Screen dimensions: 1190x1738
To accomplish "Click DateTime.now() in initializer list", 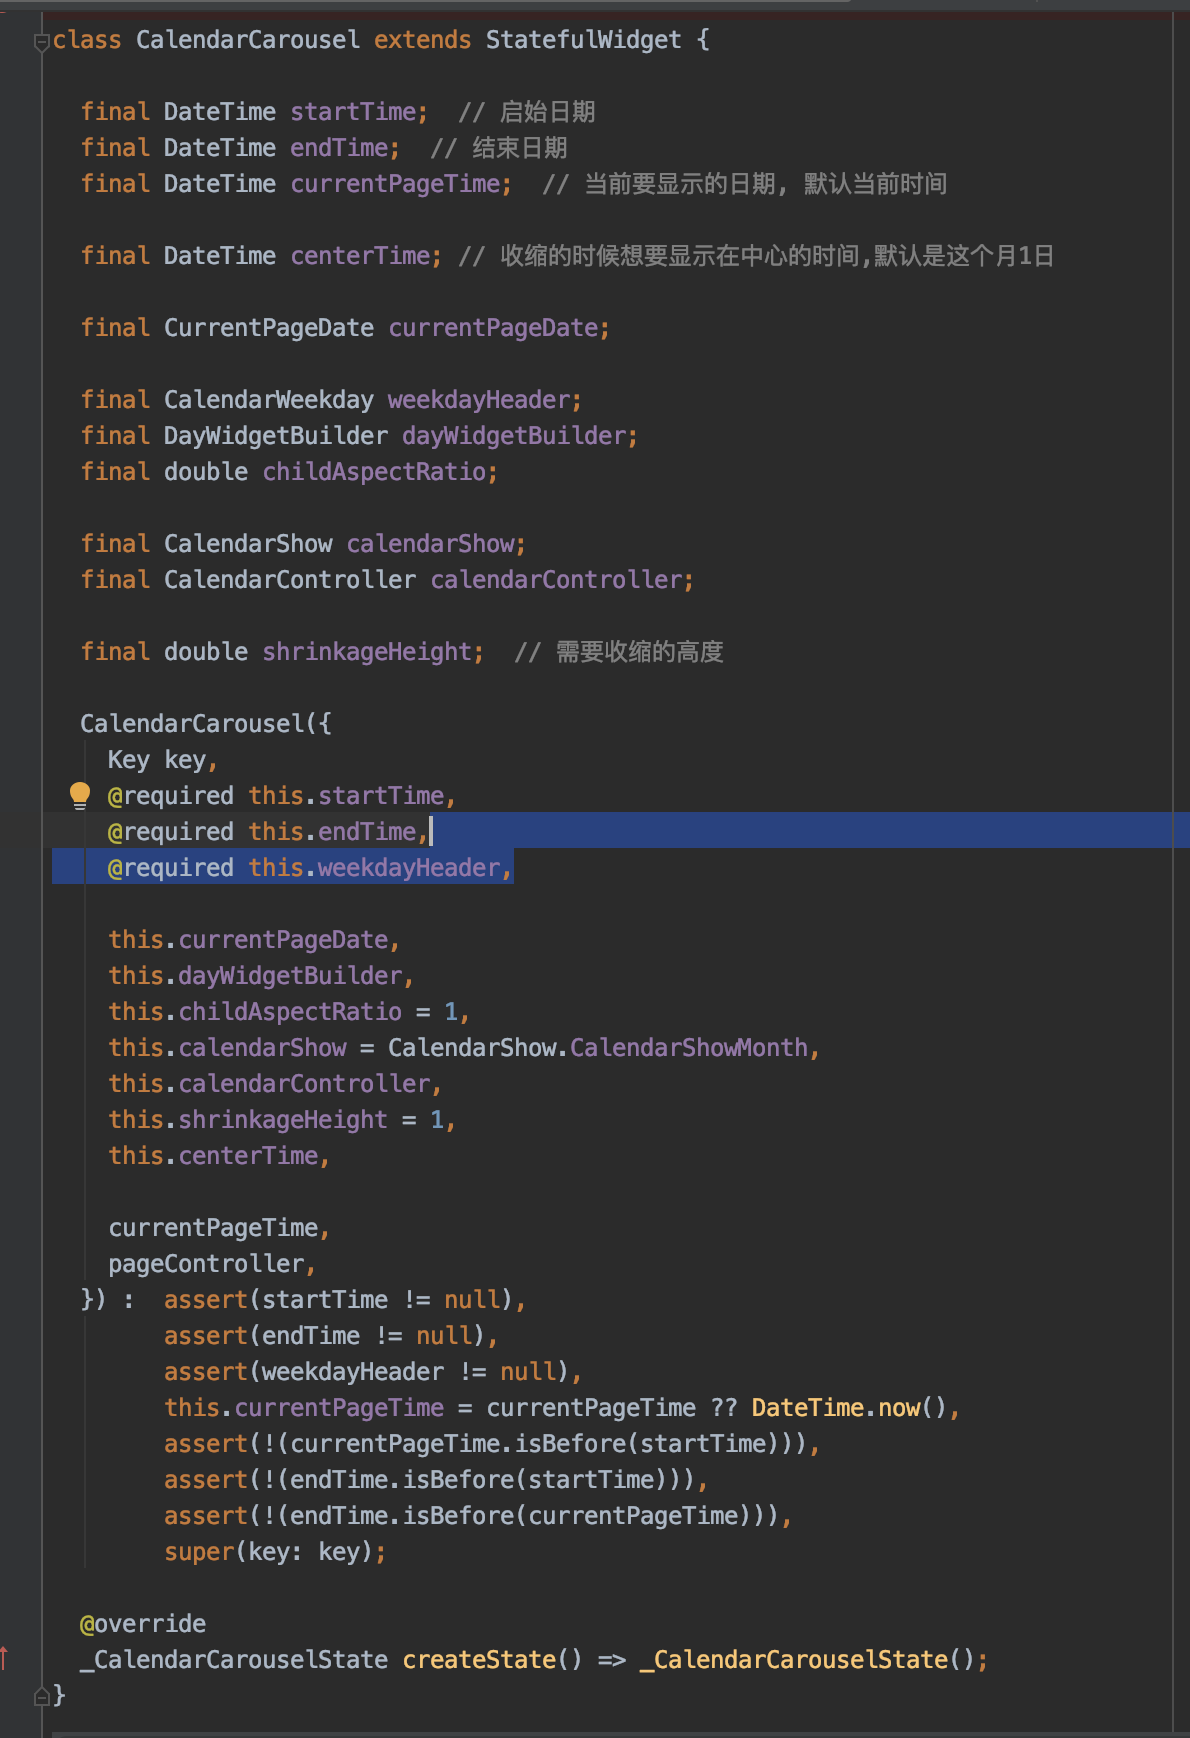I will [x=849, y=1408].
